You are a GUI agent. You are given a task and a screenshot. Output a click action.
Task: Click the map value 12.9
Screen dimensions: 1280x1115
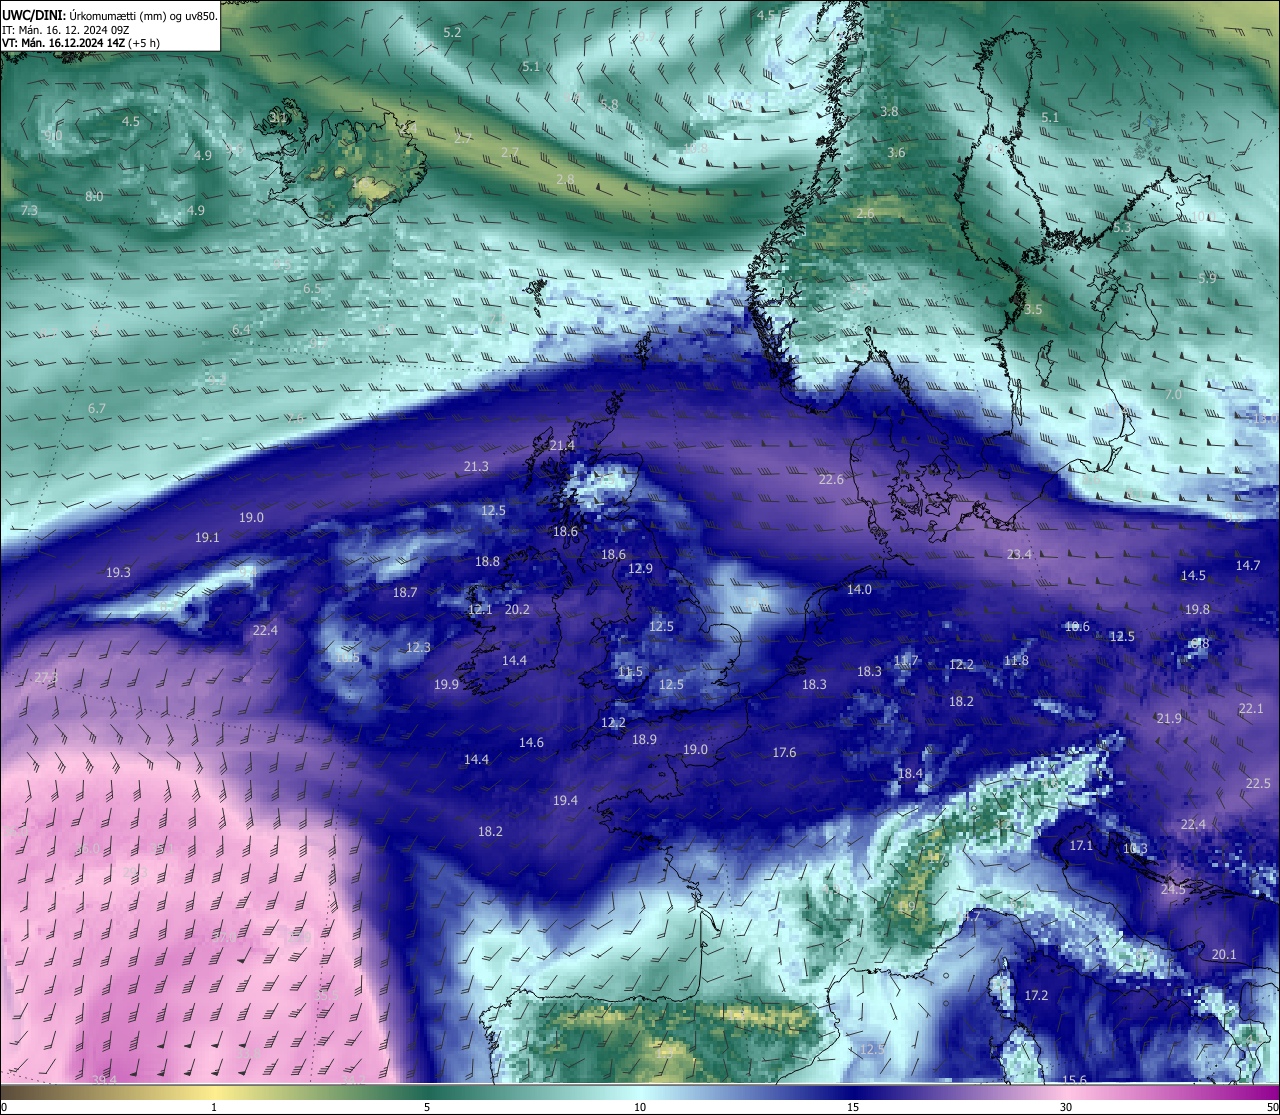pos(640,569)
